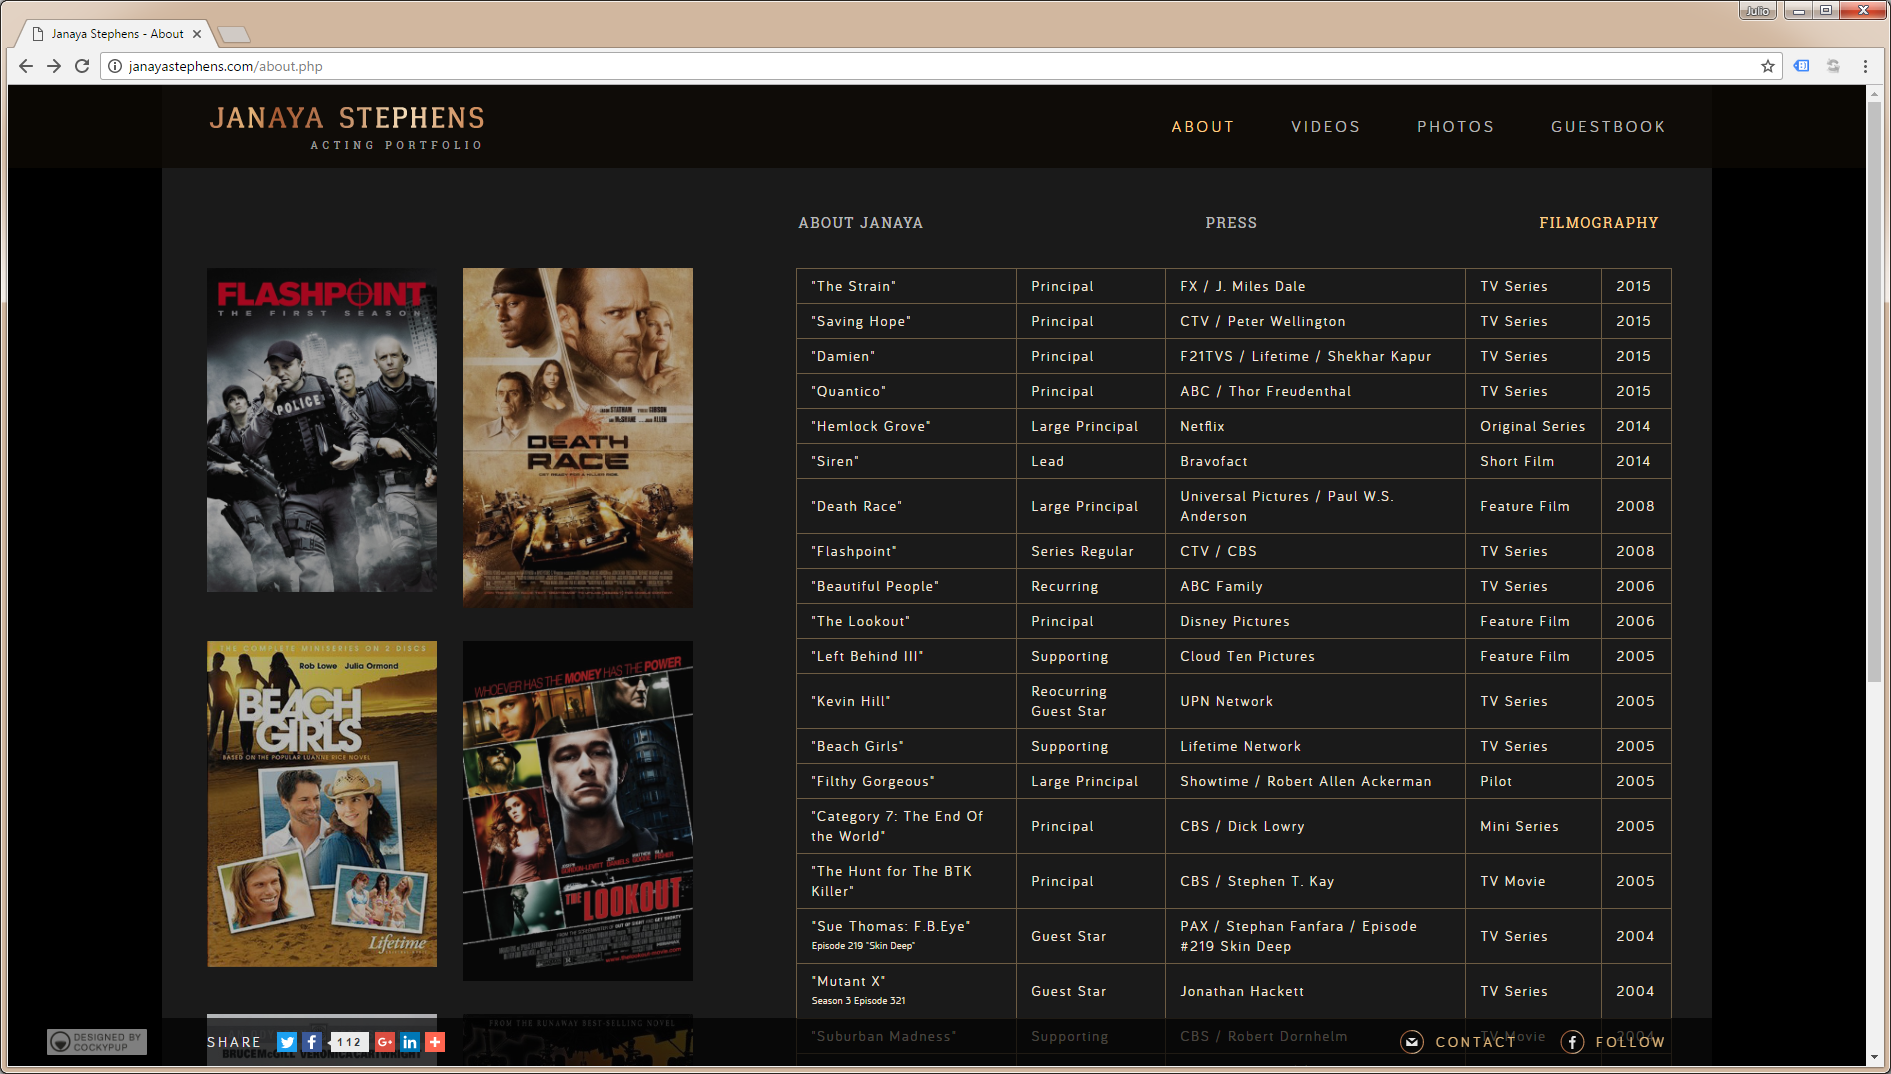This screenshot has height=1074, width=1891.
Task: Click "Quantico" title cell
Action: [906, 391]
